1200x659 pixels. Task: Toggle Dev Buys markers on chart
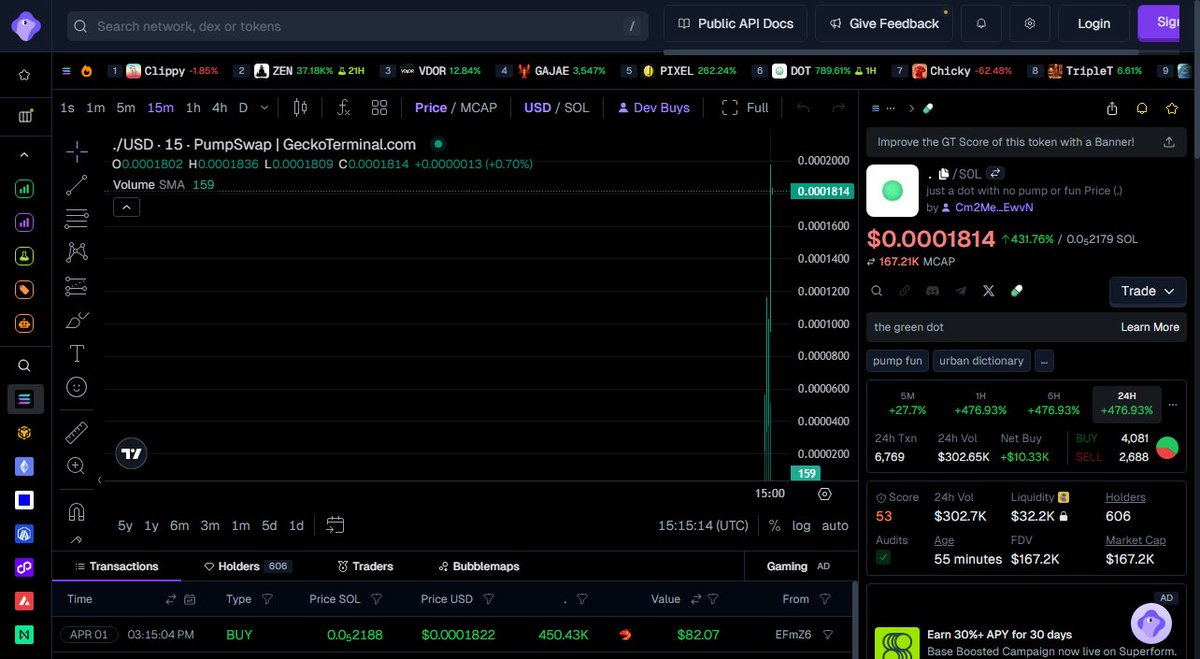654,107
